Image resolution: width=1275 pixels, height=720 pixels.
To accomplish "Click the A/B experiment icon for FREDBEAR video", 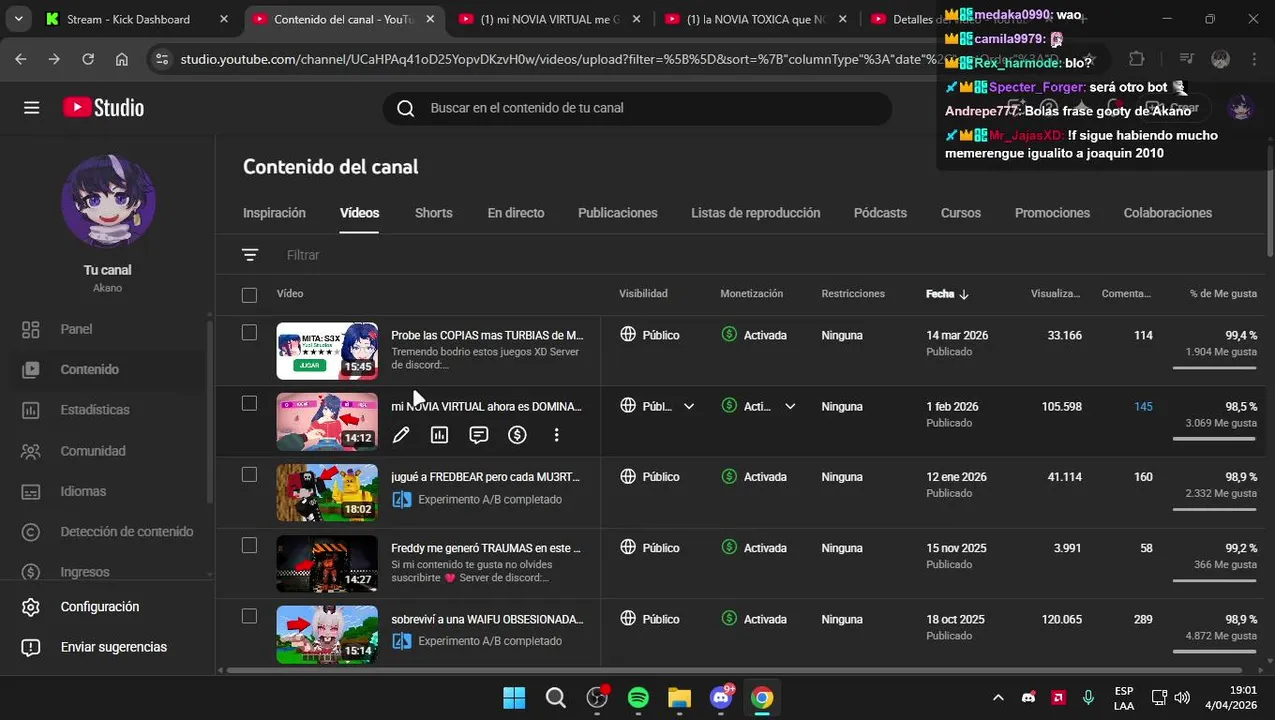I will [x=402, y=499].
